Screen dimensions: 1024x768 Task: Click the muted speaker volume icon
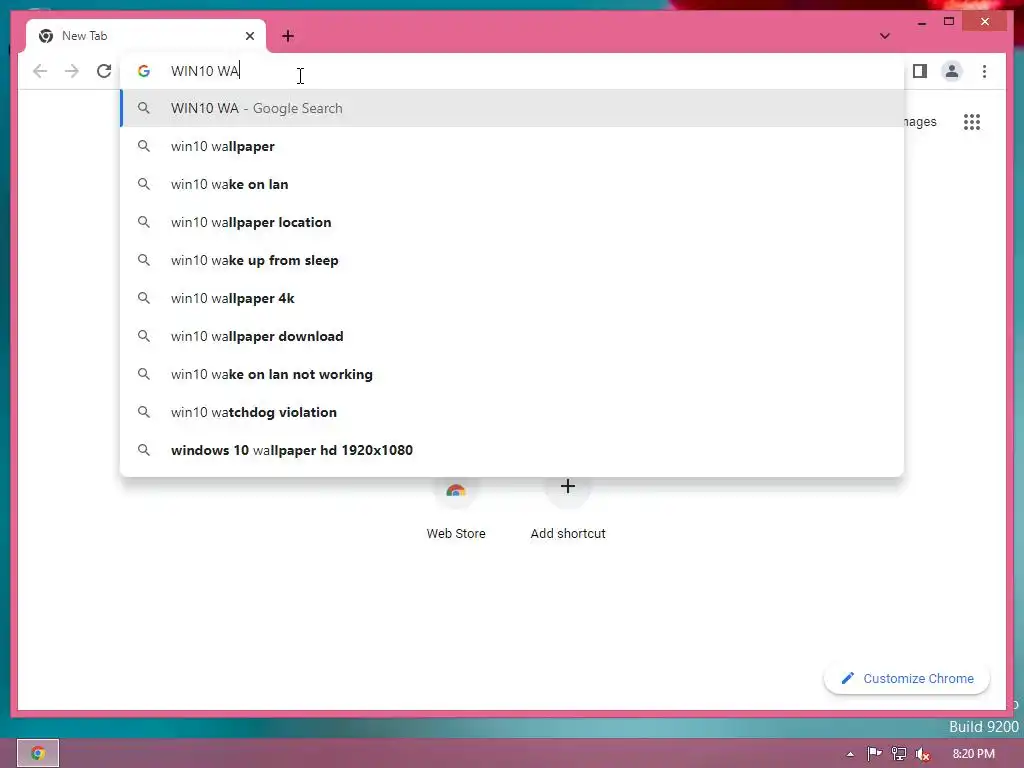(x=923, y=754)
